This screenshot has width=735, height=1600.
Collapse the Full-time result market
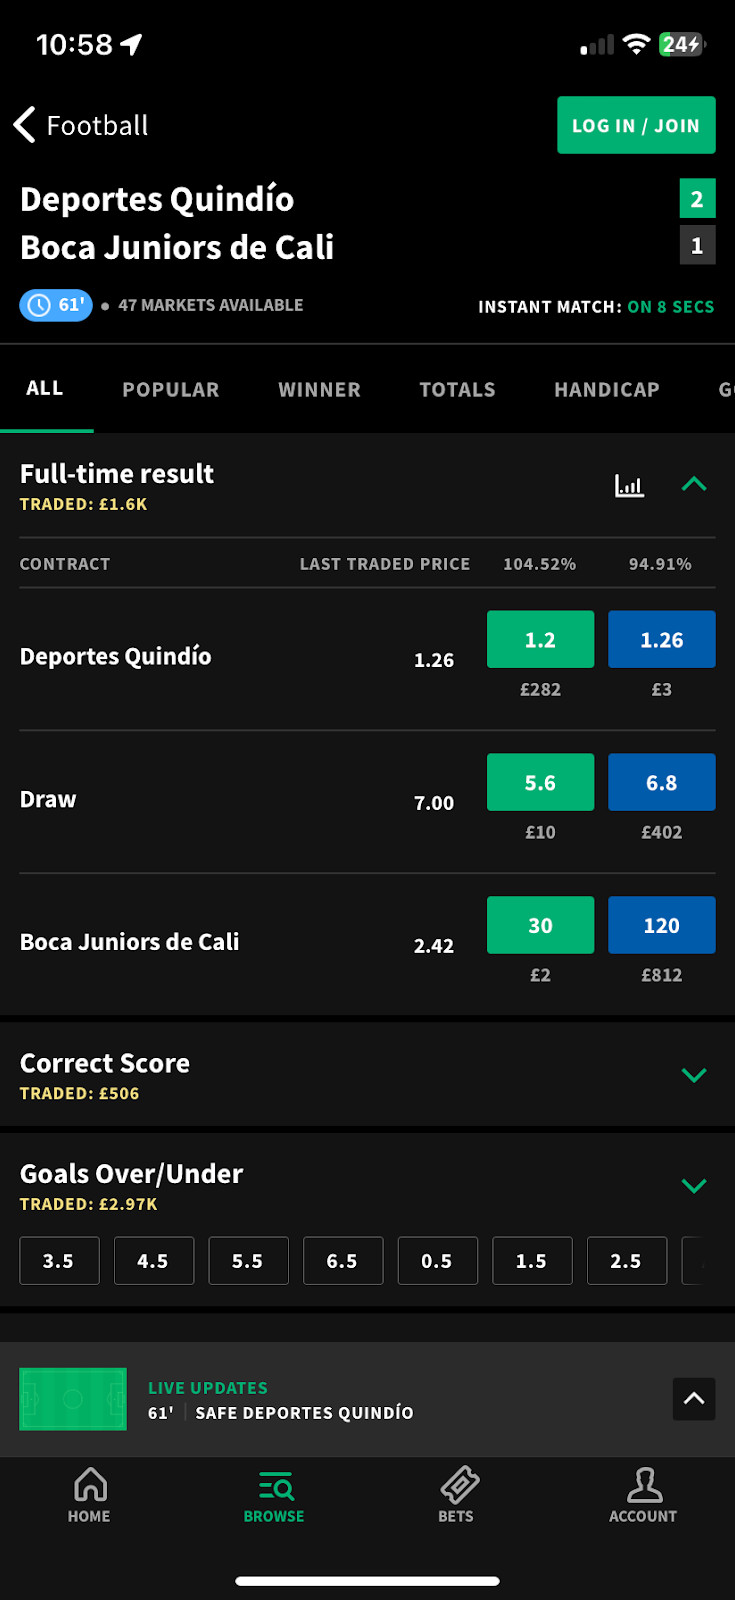(x=693, y=485)
